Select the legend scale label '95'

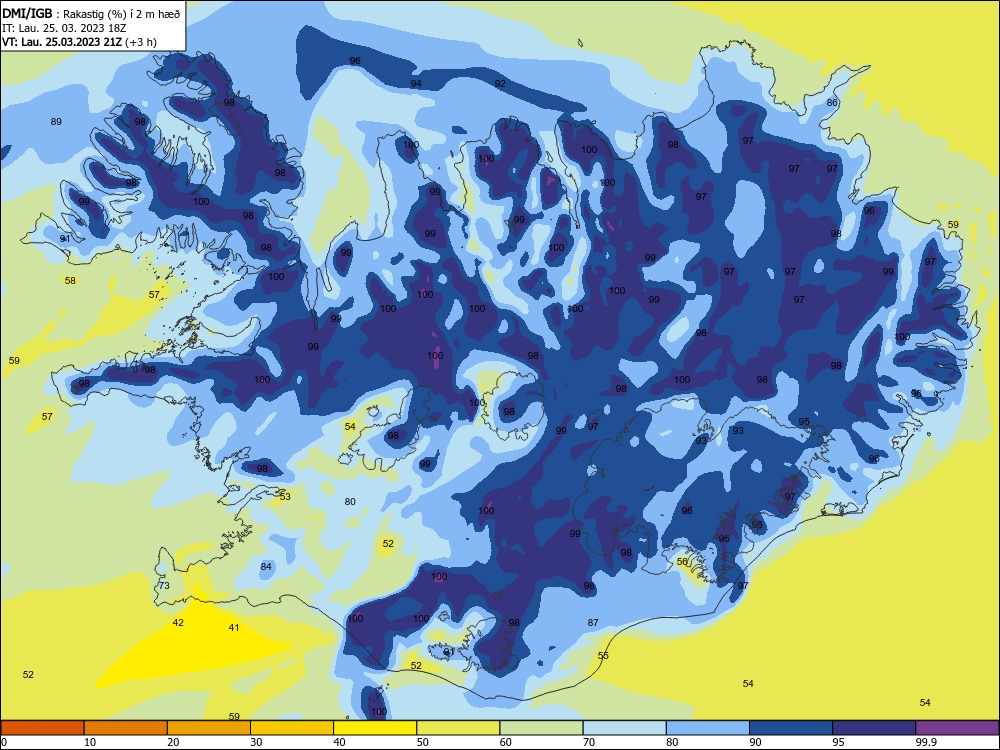click(839, 742)
